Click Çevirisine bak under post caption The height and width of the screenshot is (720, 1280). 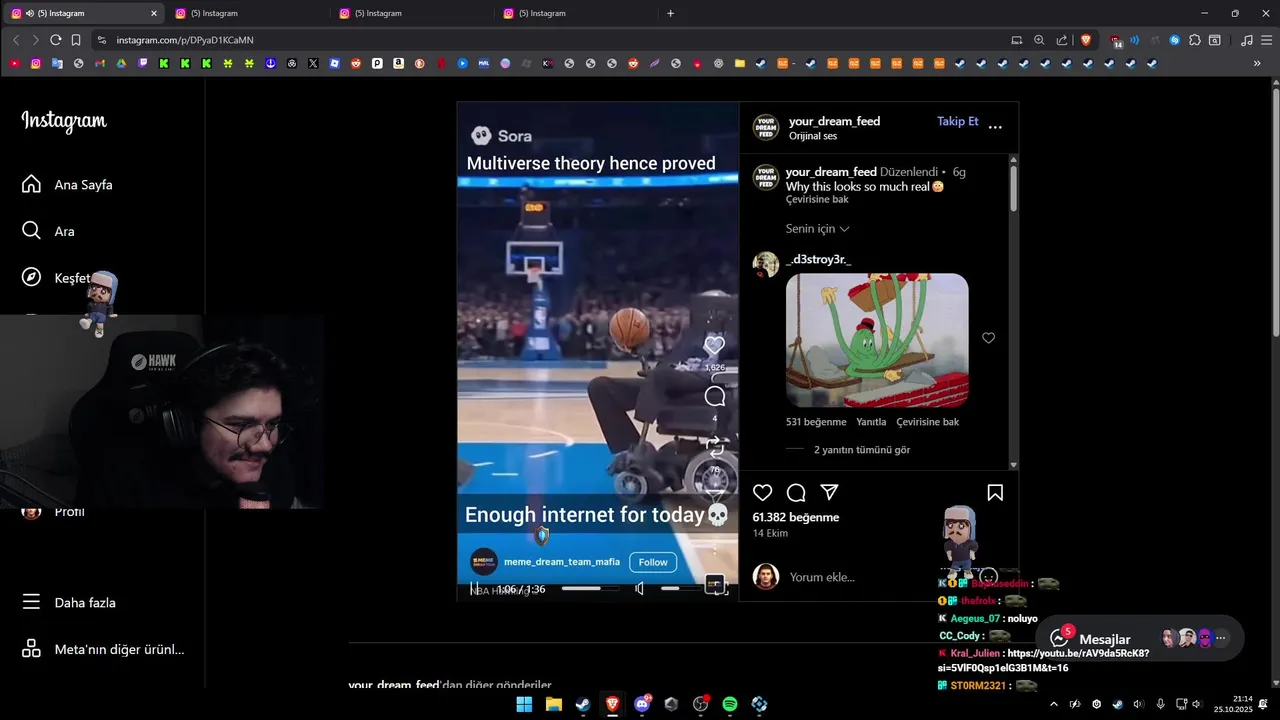pos(817,200)
